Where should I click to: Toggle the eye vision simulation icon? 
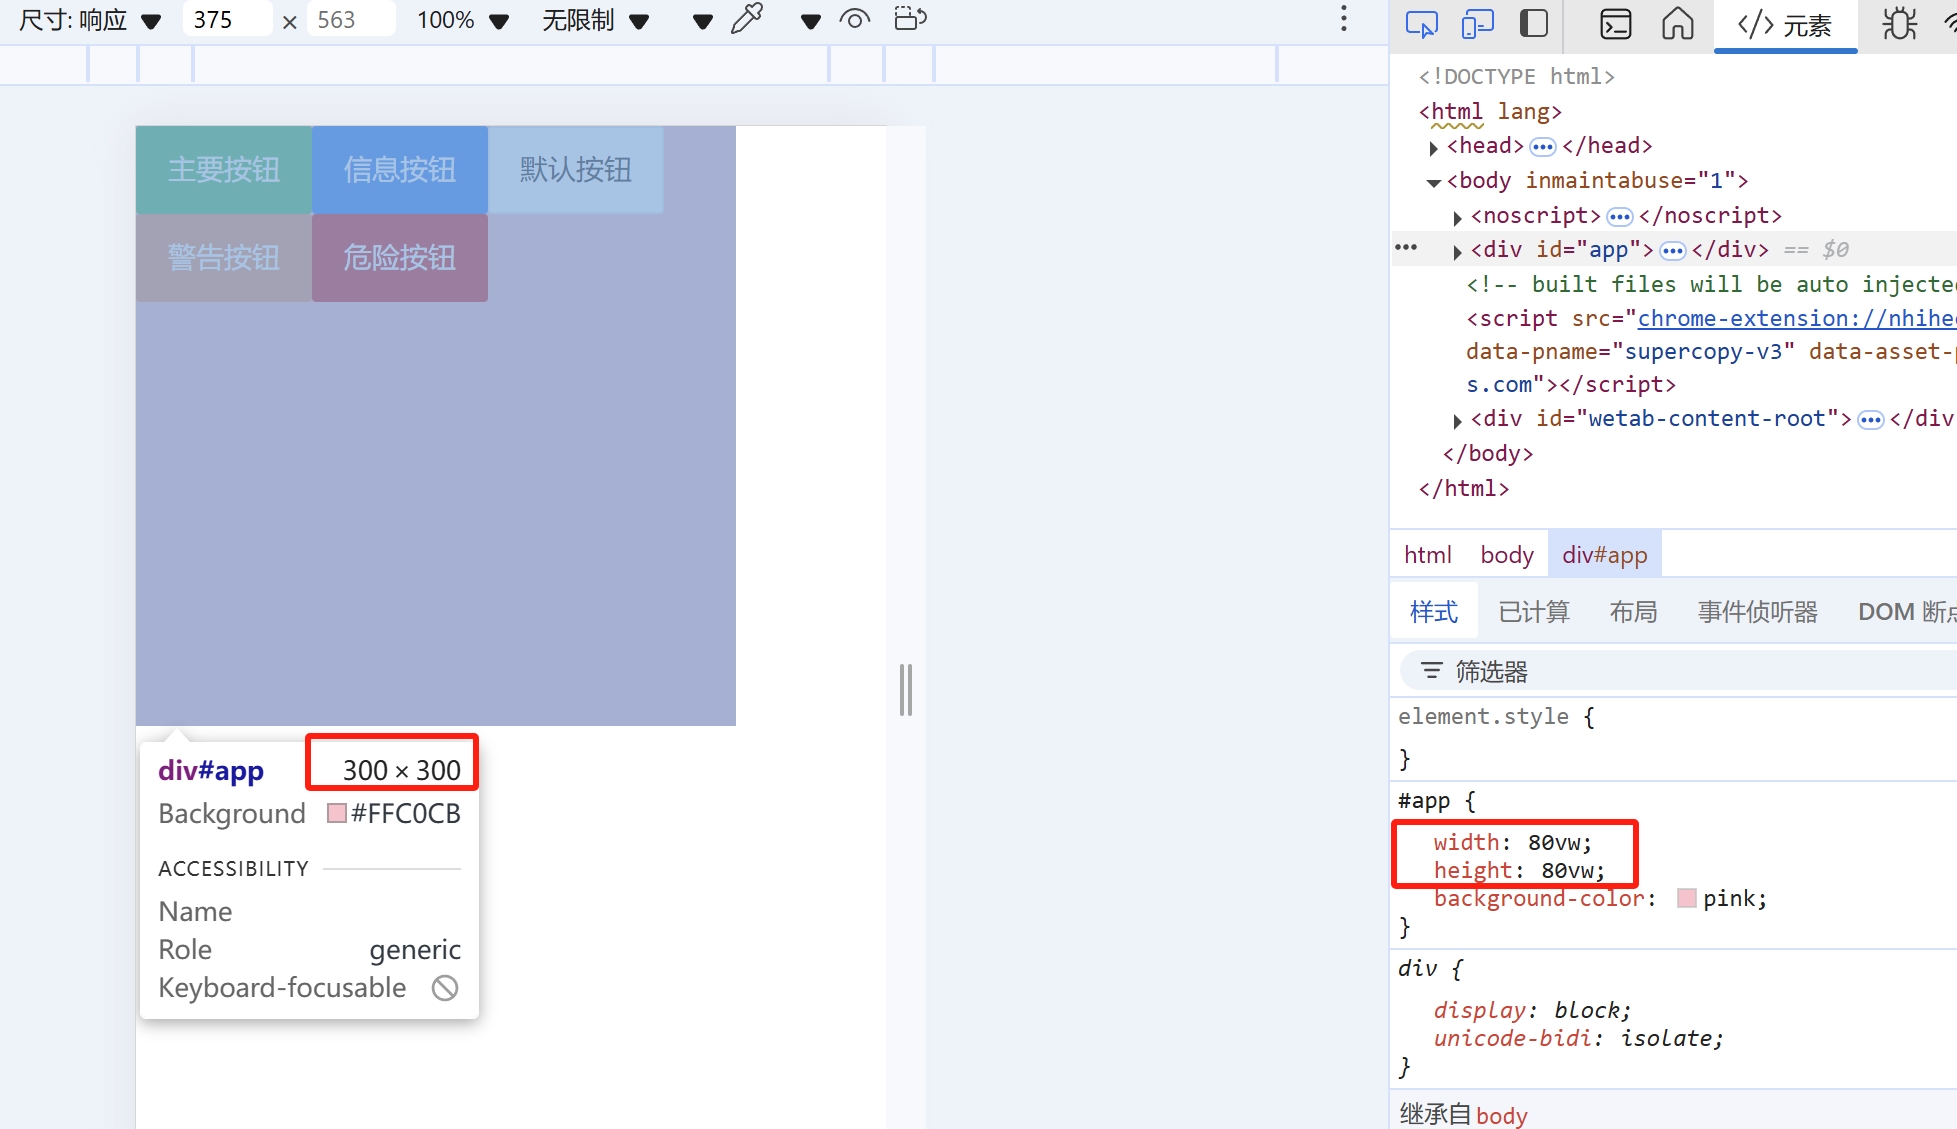point(854,19)
